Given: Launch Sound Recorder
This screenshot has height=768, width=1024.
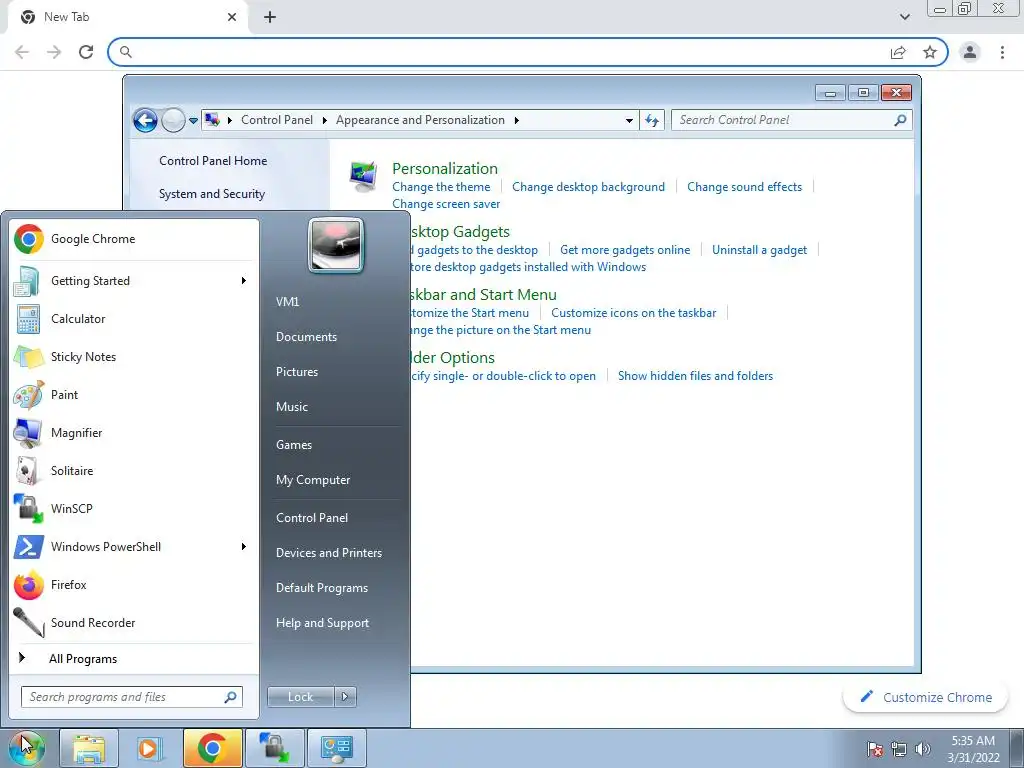Looking at the screenshot, I should 135,622.
